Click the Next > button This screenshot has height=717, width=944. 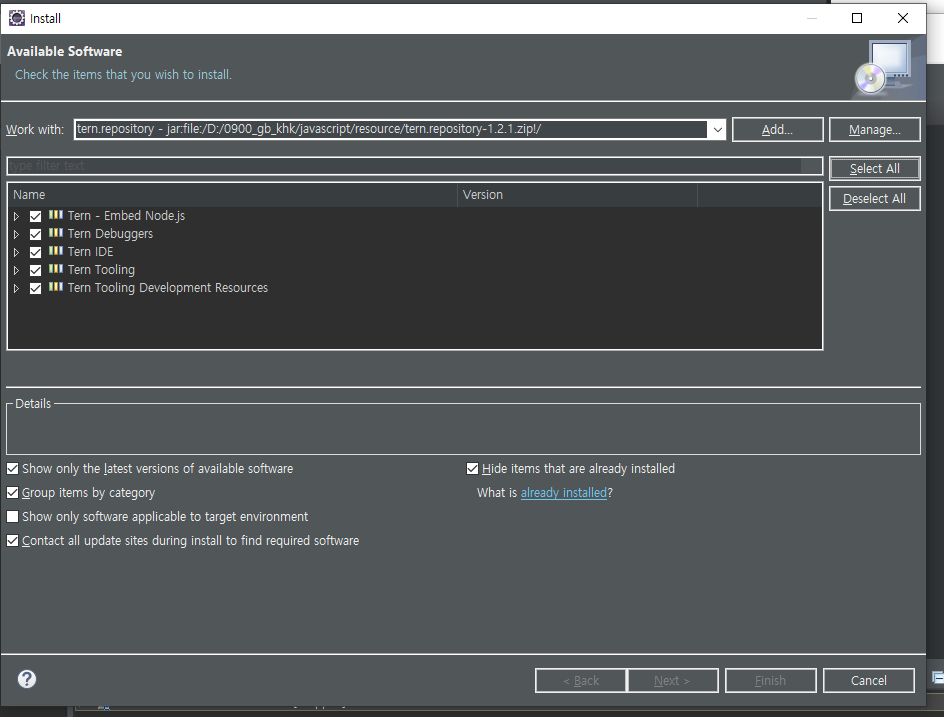click(672, 680)
